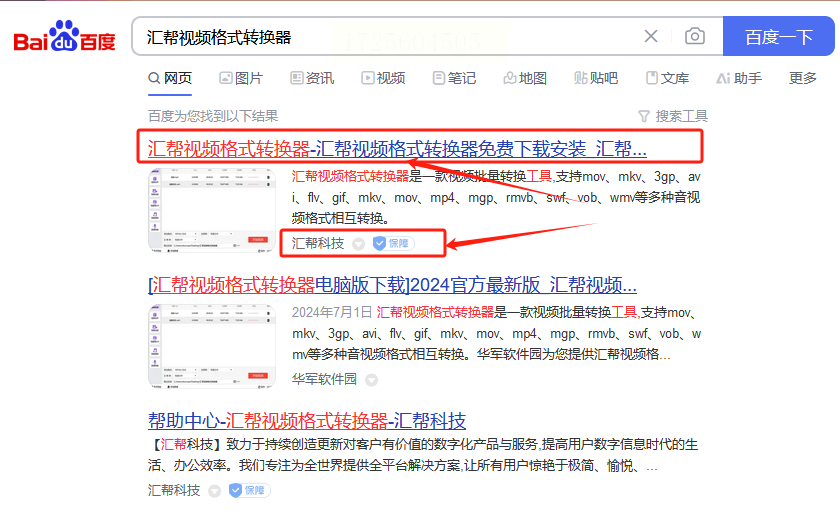Screen dimensions: 840x519
Task: Open 帮助中心-汇帮视频格式转换器-汇帮科技 link
Action: [x=307, y=421]
